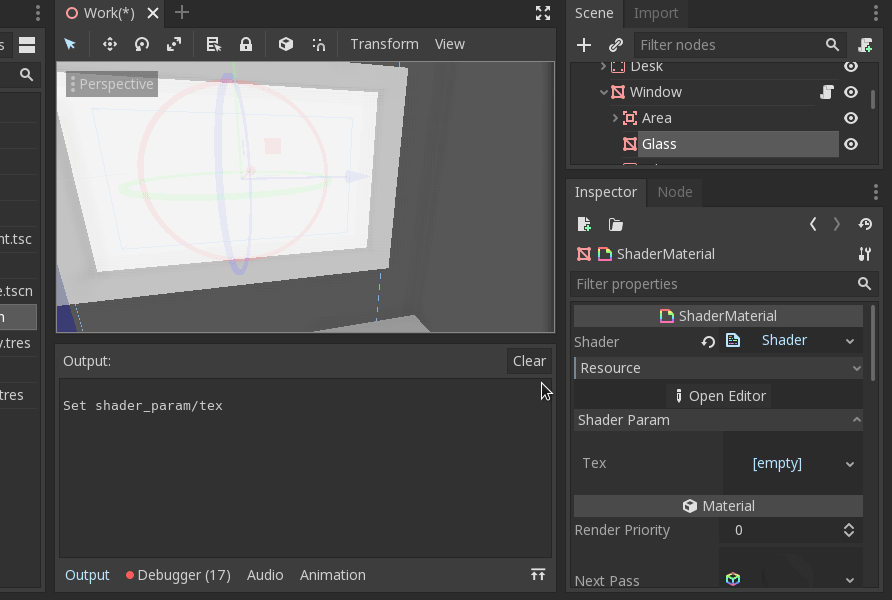This screenshot has height=600, width=892.
Task: Click the Clear button in Output panel
Action: pyautogui.click(x=528, y=361)
